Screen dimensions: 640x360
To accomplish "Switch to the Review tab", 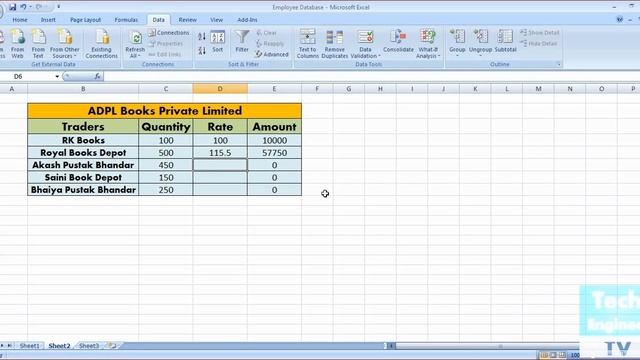I will coord(187,20).
